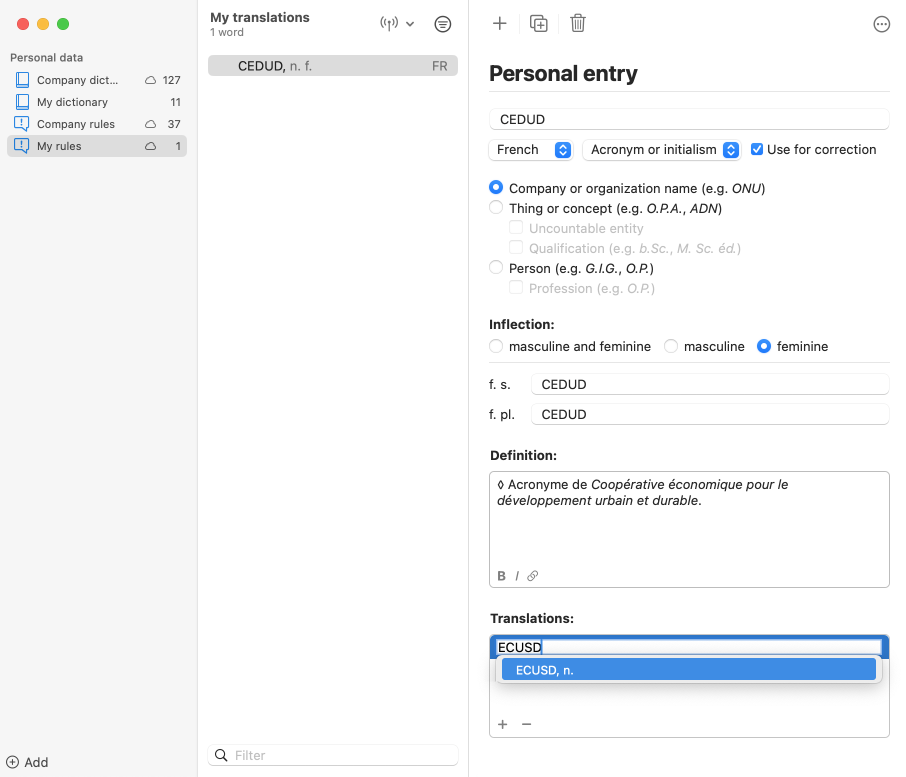Choose the masculine inflection option
This screenshot has width=906, height=777.
671,346
